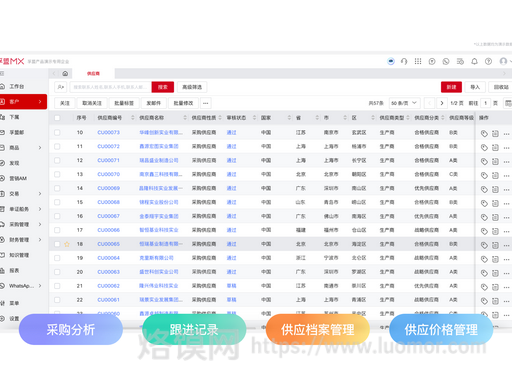This screenshot has height=384, width=512.
Task: Check the box for row 21
Action: point(57,286)
